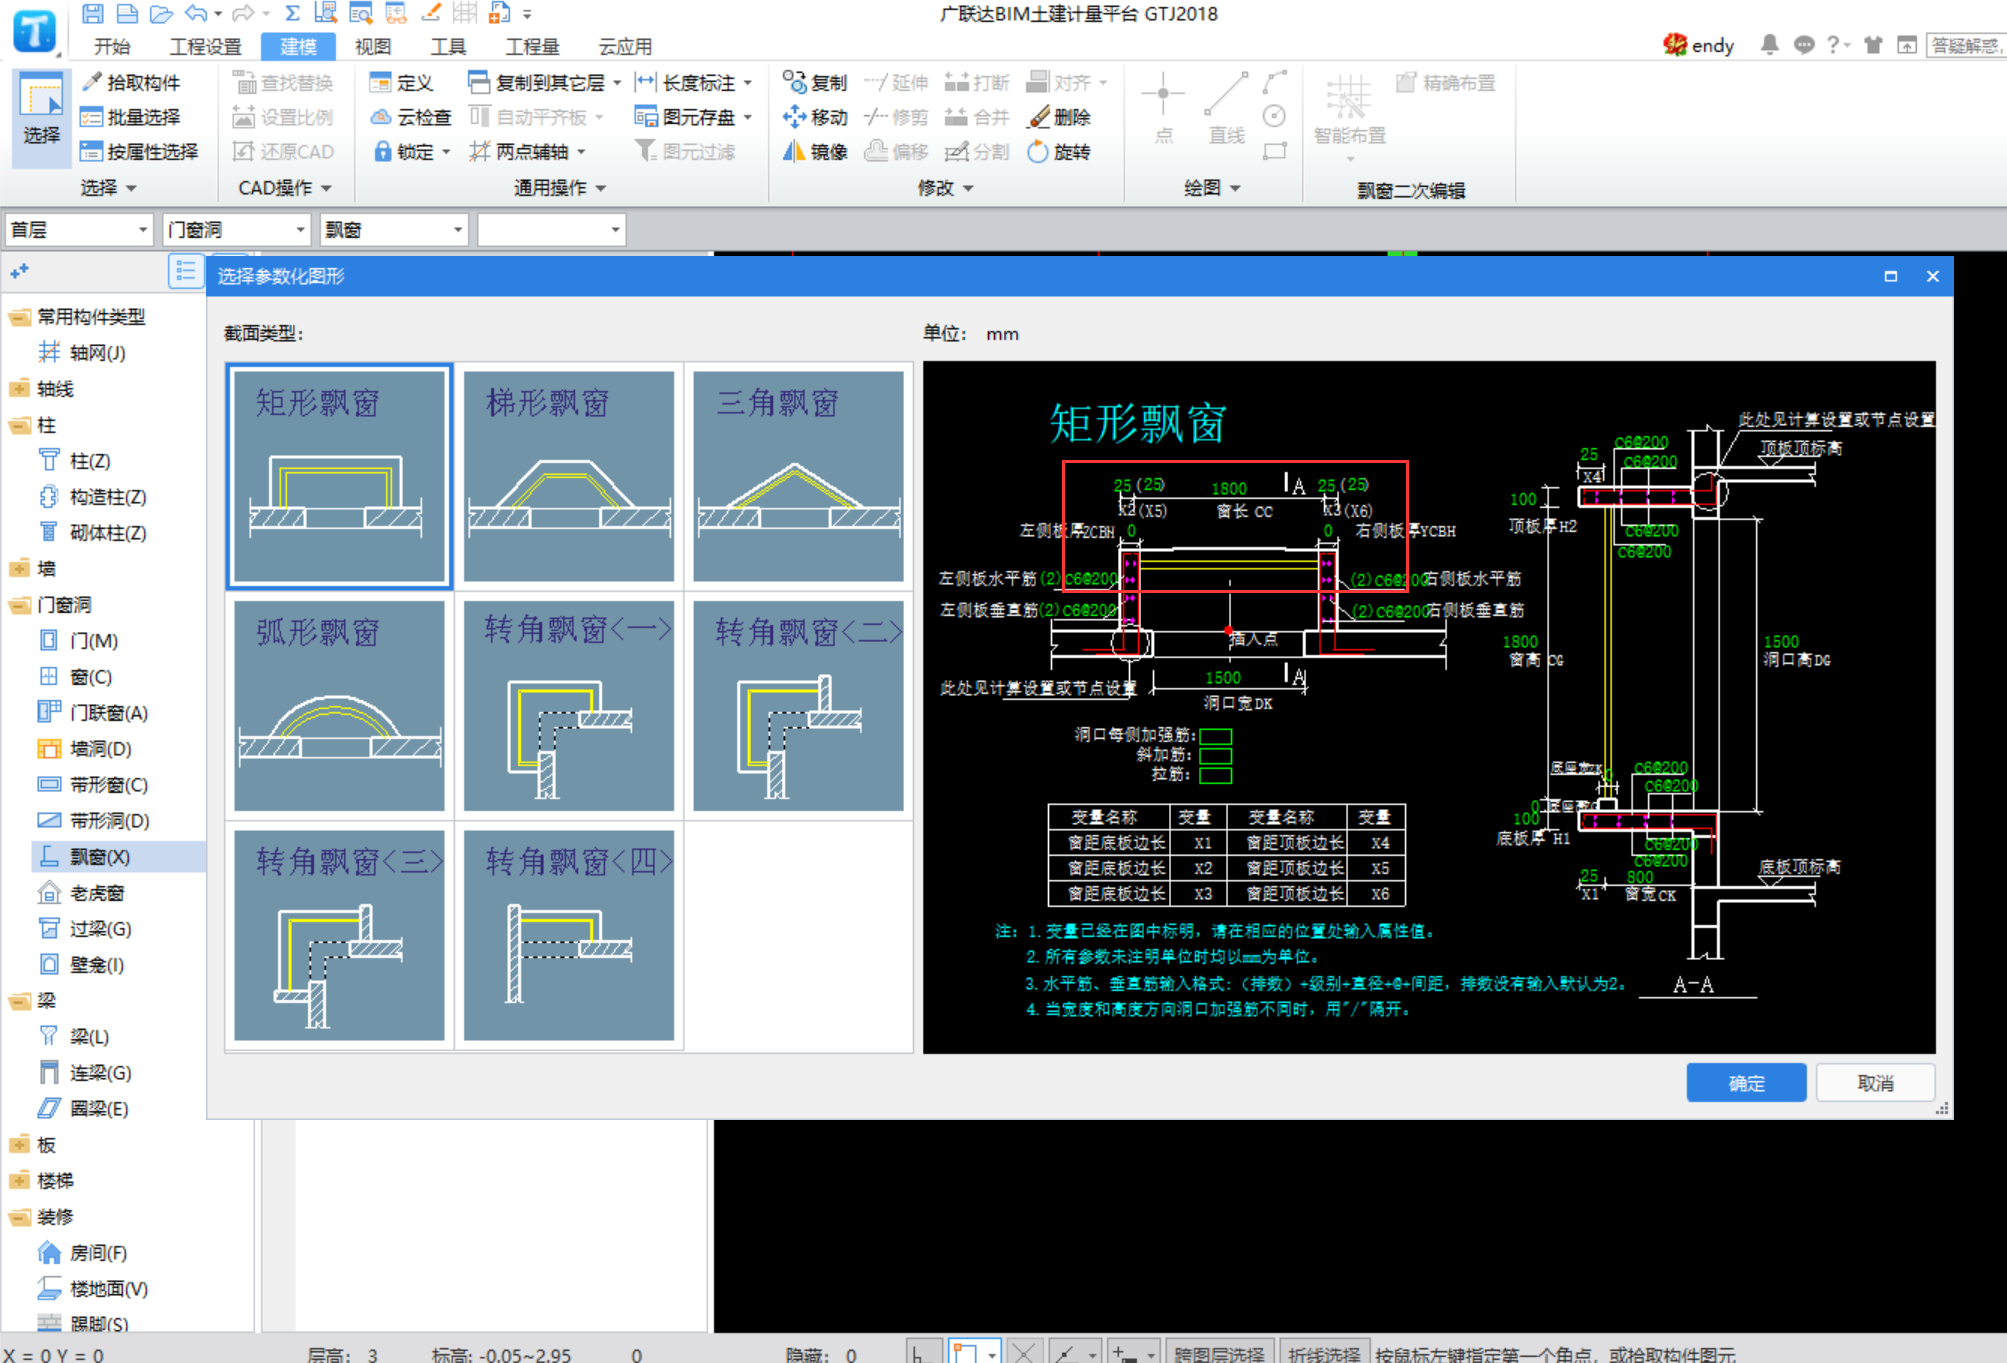The height and width of the screenshot is (1363, 2007).
Task: Open the 首层 floor dropdown
Action: click(78, 230)
